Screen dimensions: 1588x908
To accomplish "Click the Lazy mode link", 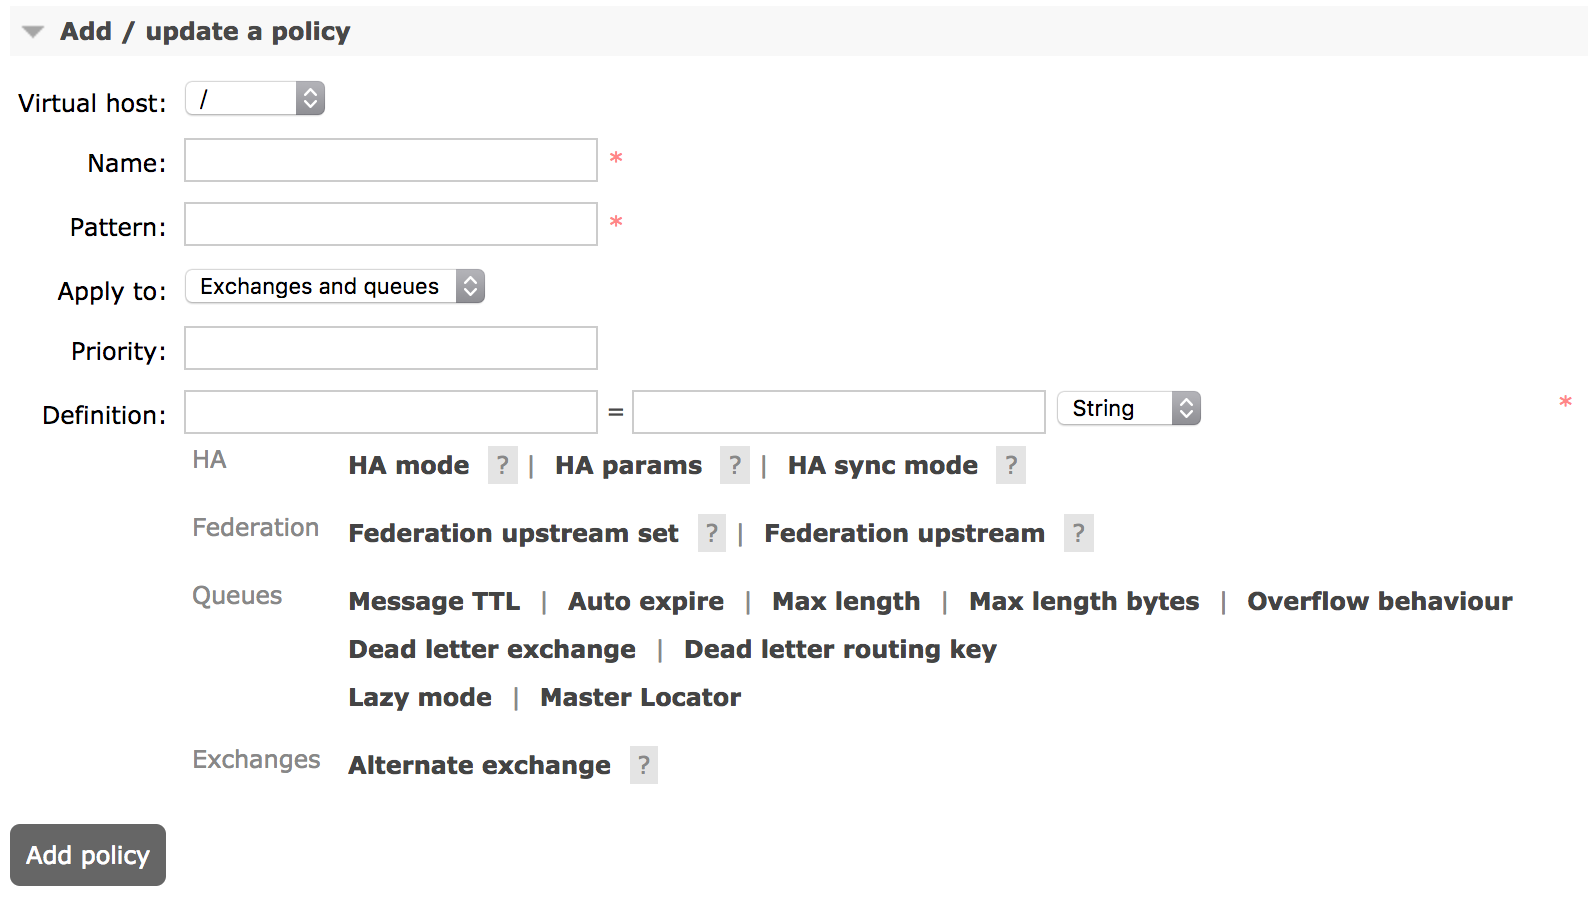I will click(420, 697).
